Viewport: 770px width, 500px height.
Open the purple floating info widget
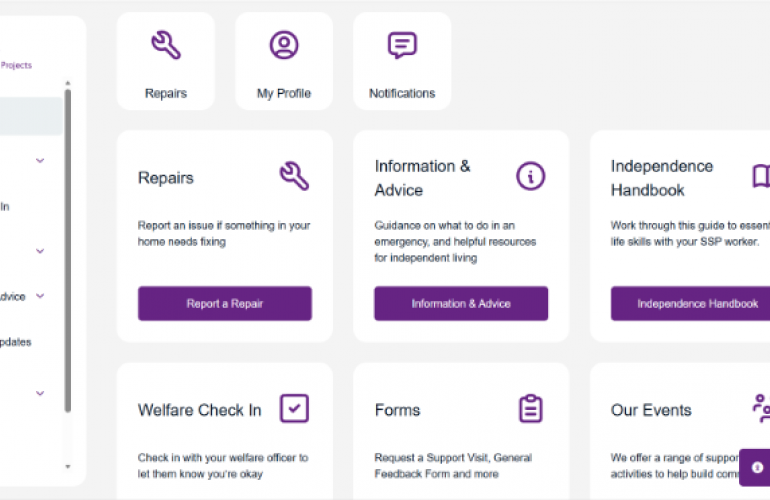pyautogui.click(x=757, y=467)
